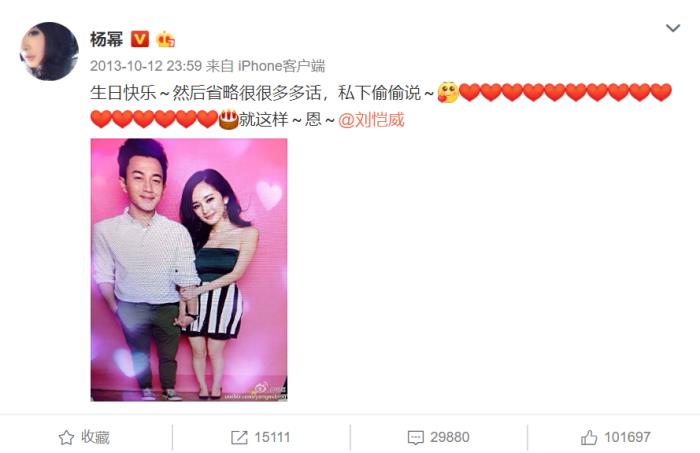This screenshot has width=700, height=453.
Task: Click the 收藏 label
Action: pyautogui.click(x=95, y=437)
